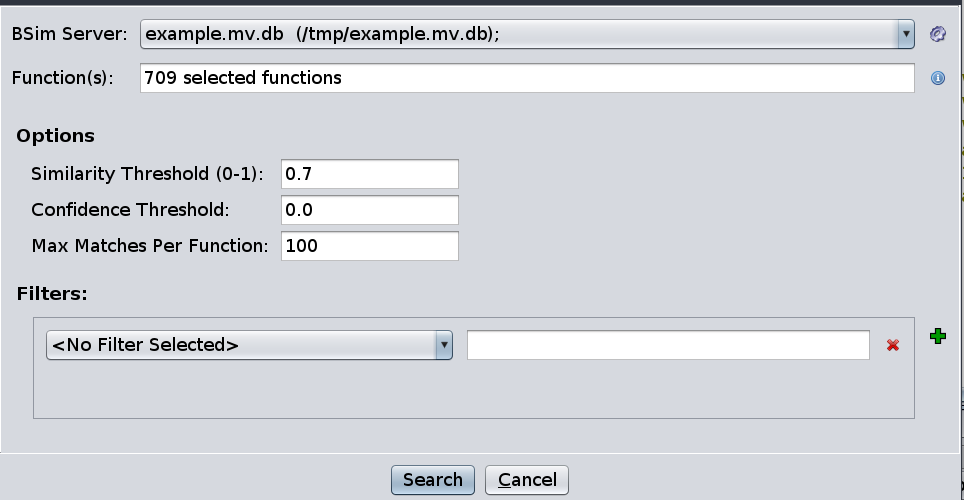Open the No Filter Selected dropdown
Viewport: 964px width, 500px height.
click(x=240, y=345)
